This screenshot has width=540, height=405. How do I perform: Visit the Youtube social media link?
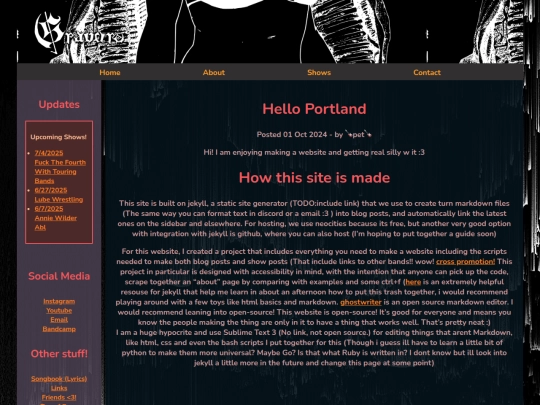point(59,310)
